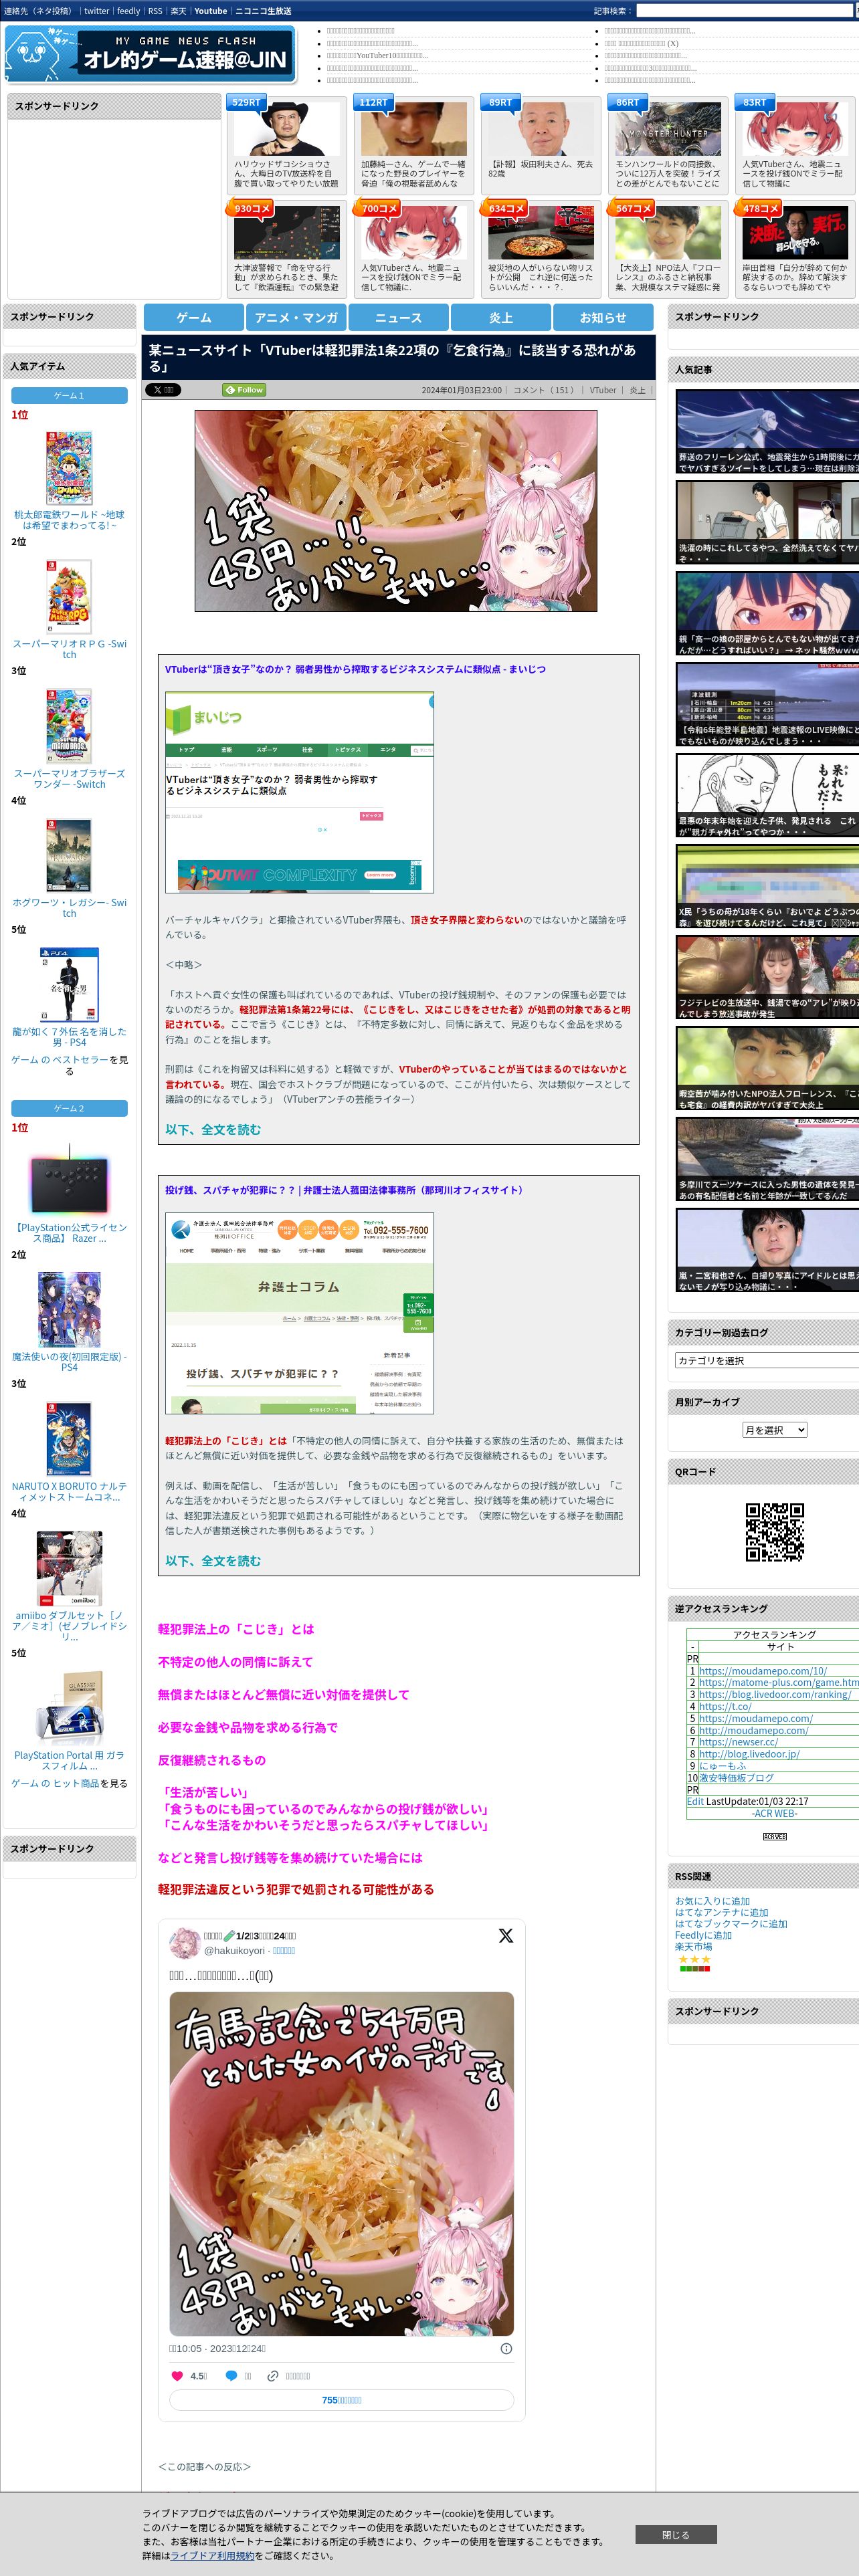Screen dimensions: 859x2576
Task: Click the ゲーム2 ranking tab in sidebar
Action: point(69,1108)
